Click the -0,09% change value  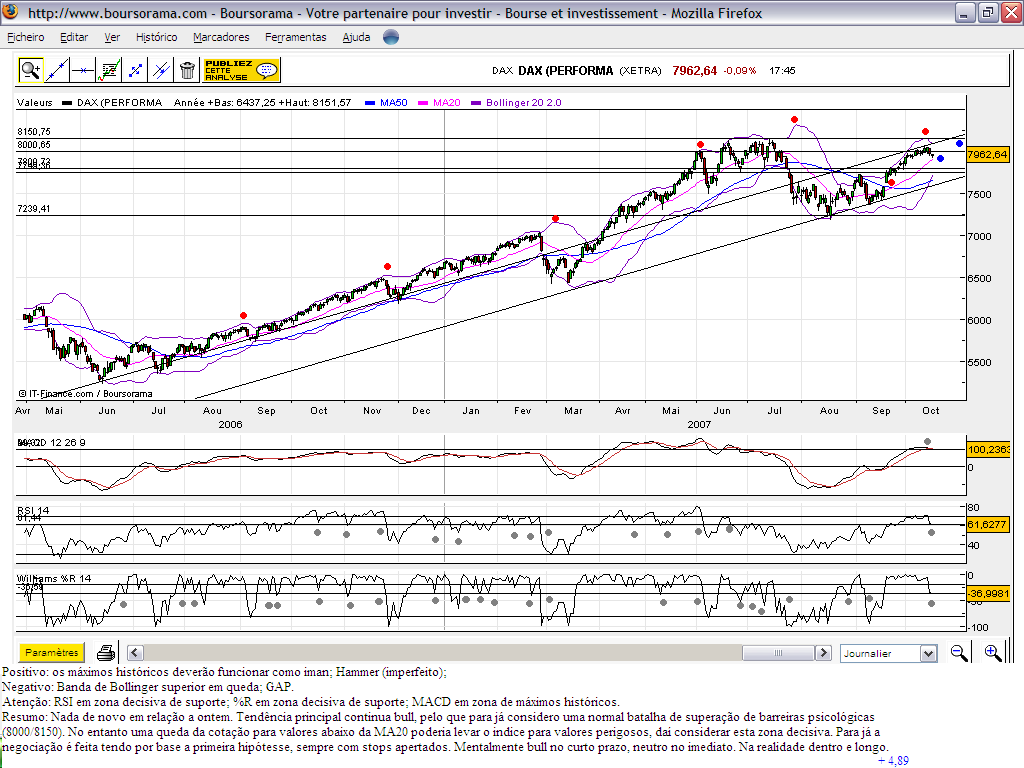(x=740, y=71)
